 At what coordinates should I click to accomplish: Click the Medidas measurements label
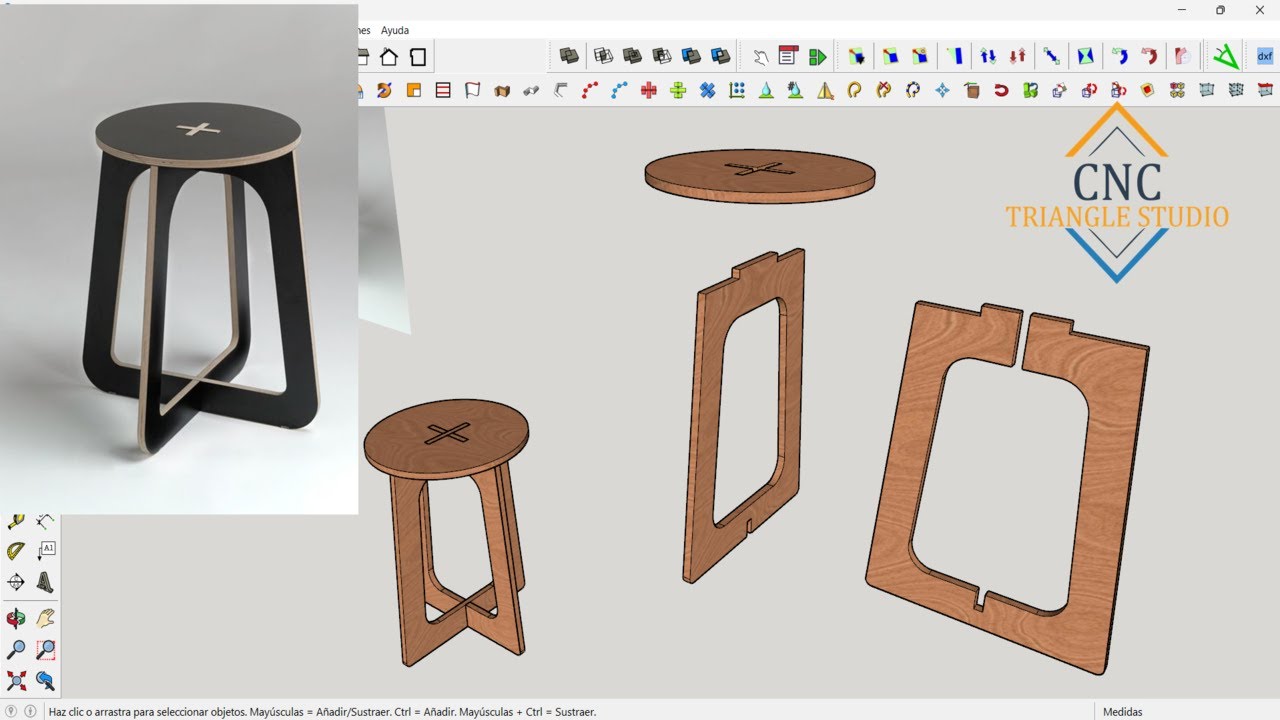pyautogui.click(x=1122, y=712)
